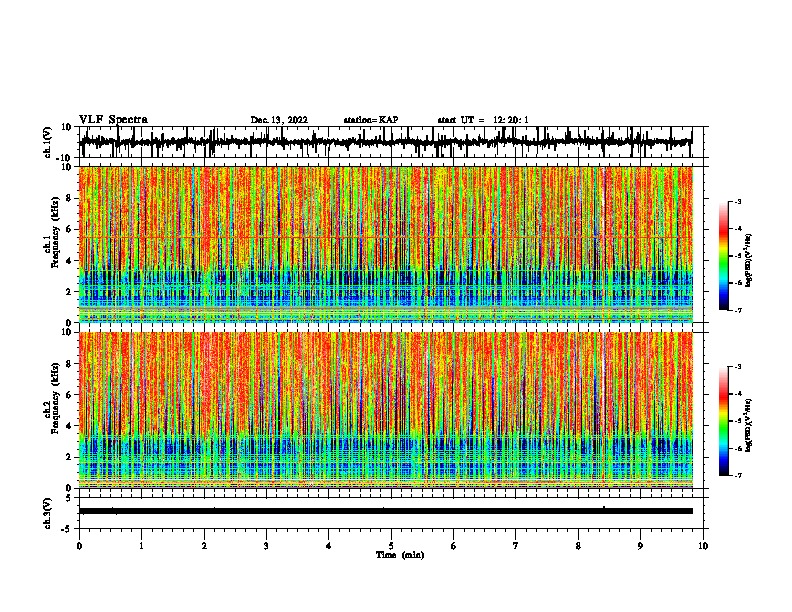This screenshot has height=612, width=792.
Task: Click time axis tick label "3"
Action: [x=266, y=545]
